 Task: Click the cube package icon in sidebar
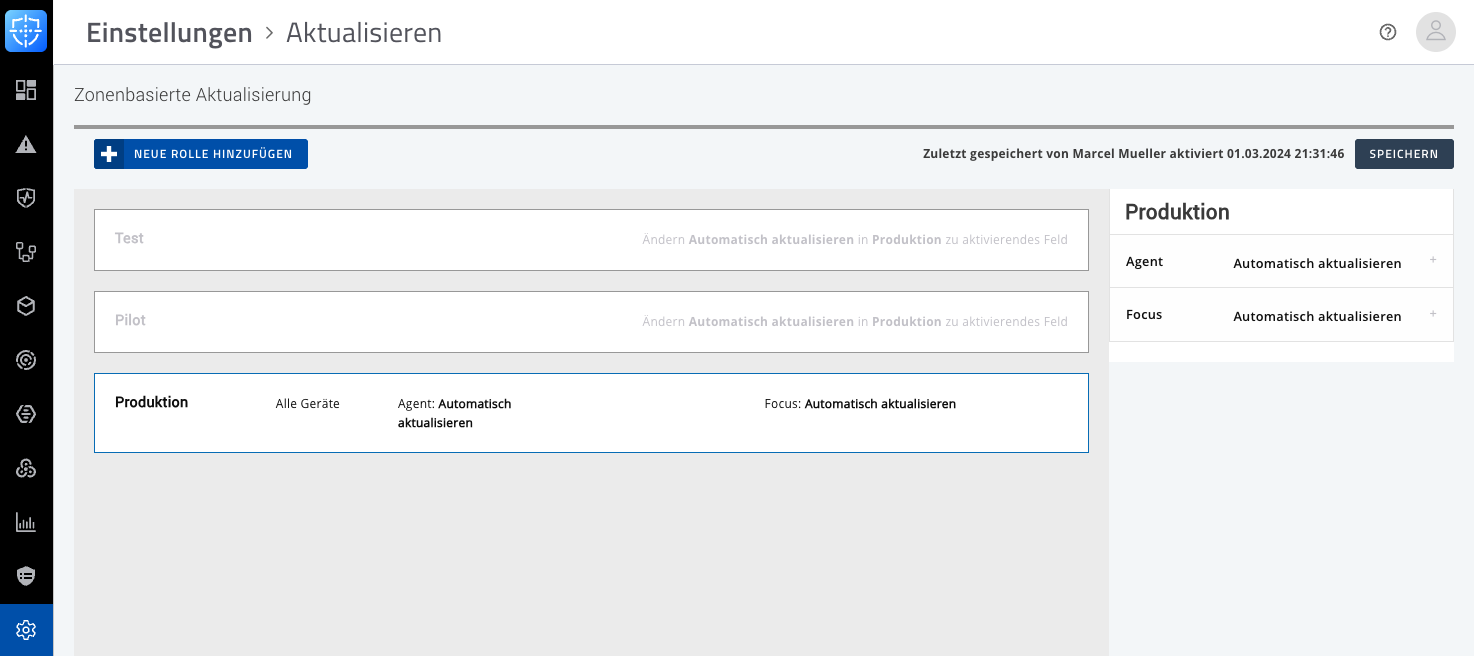[x=26, y=306]
